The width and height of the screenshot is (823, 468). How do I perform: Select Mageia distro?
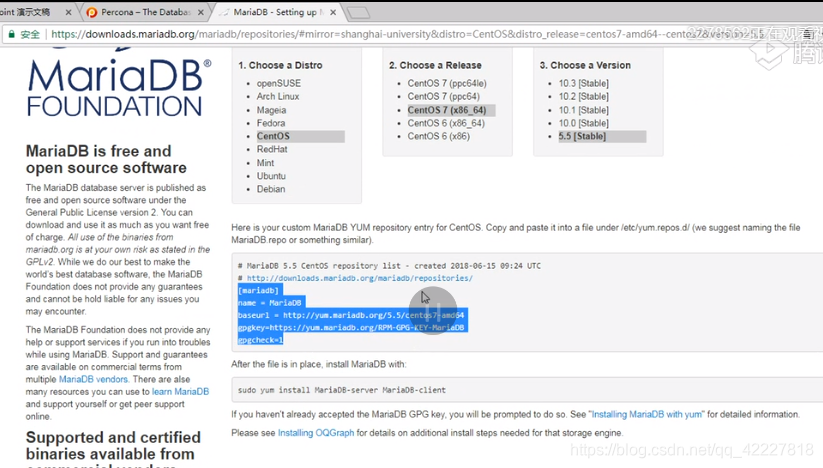point(271,110)
